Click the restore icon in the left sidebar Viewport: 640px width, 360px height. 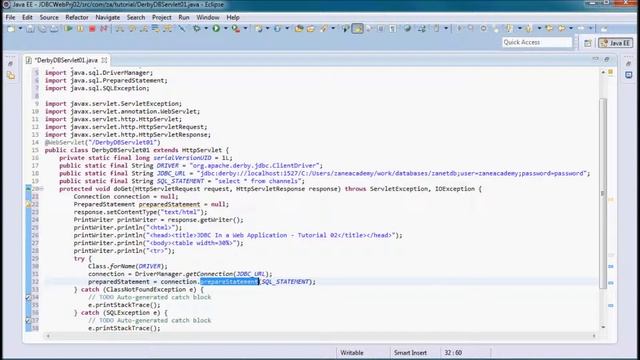coord(11,64)
